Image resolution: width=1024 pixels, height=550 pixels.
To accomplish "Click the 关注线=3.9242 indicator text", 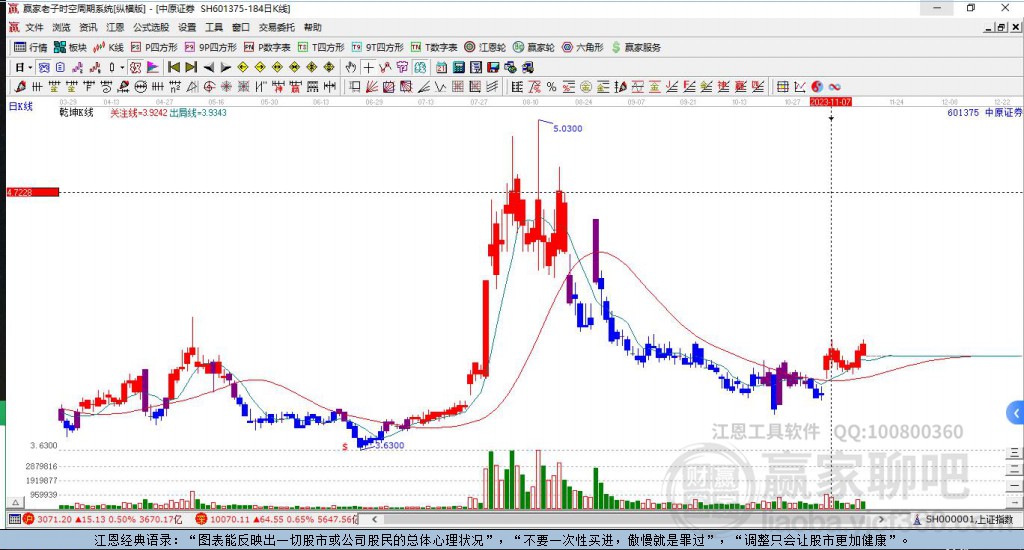I will [138, 113].
